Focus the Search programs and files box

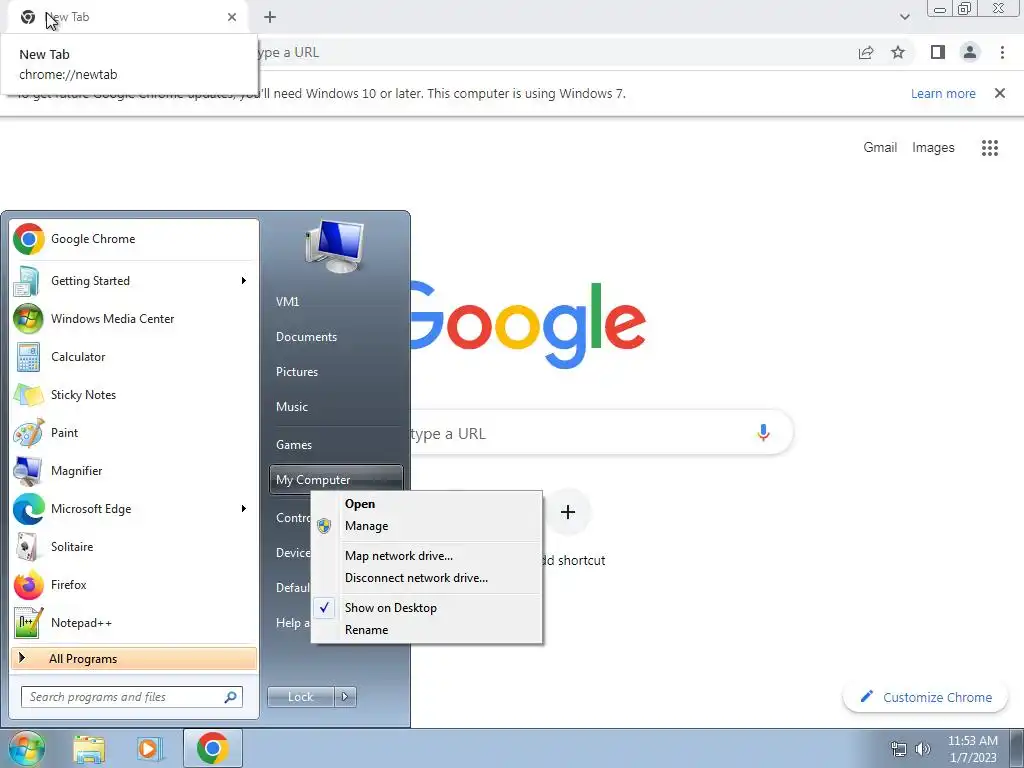pyautogui.click(x=132, y=697)
